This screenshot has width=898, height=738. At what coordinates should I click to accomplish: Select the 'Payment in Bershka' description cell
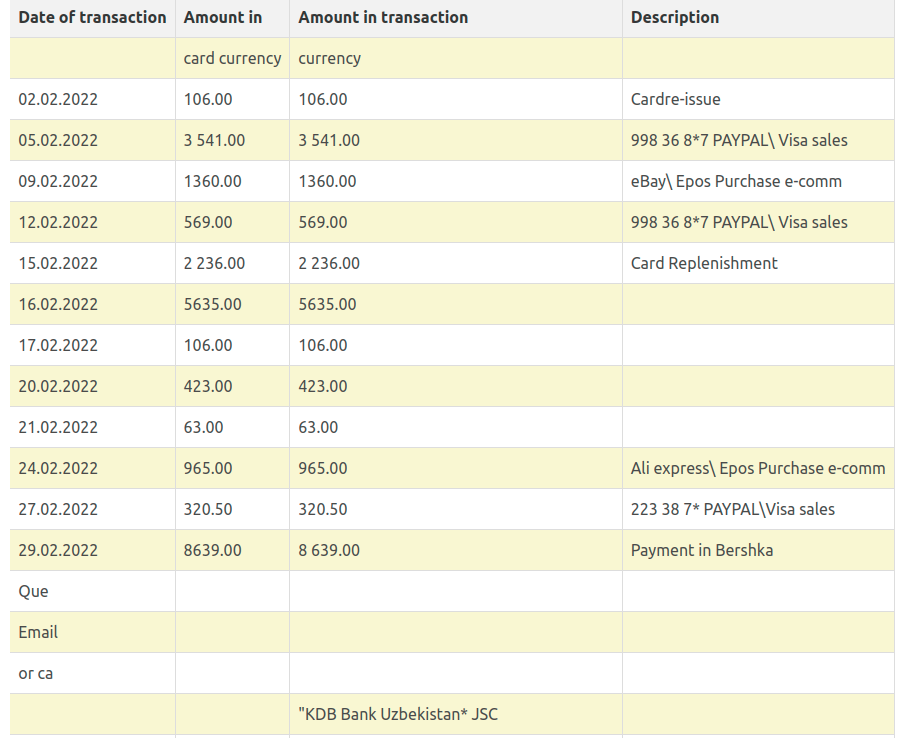click(x=701, y=550)
